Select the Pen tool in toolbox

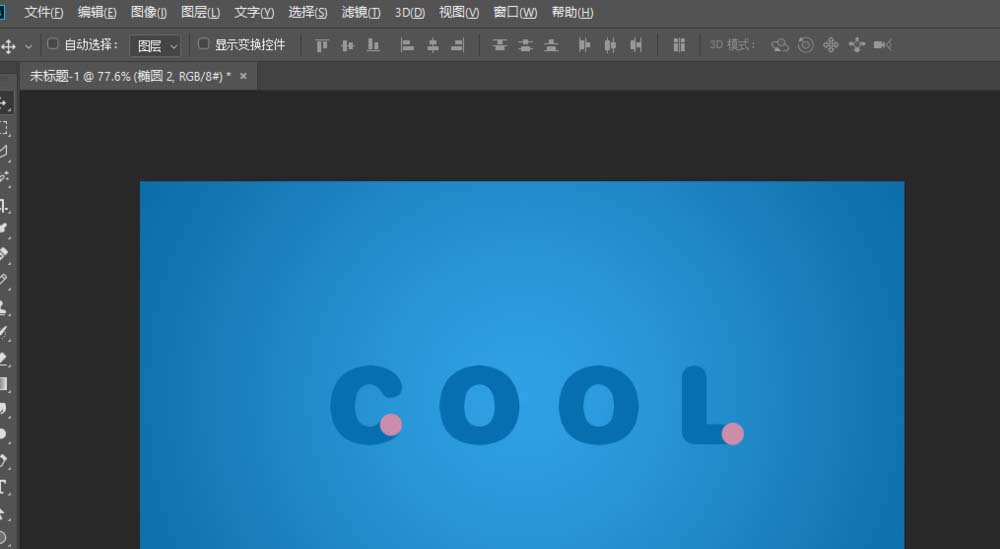point(4,461)
